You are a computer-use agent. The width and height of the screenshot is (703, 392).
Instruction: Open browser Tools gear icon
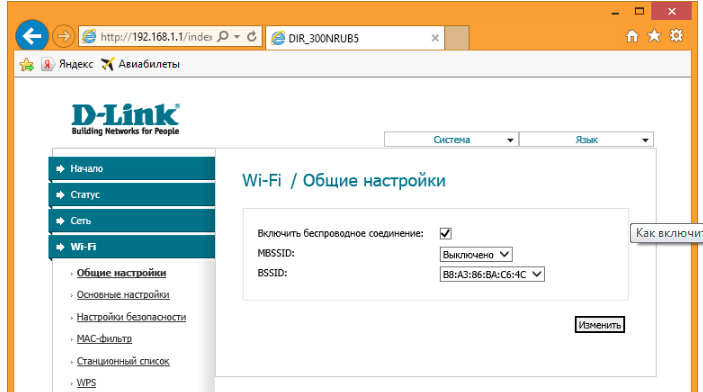(x=676, y=35)
